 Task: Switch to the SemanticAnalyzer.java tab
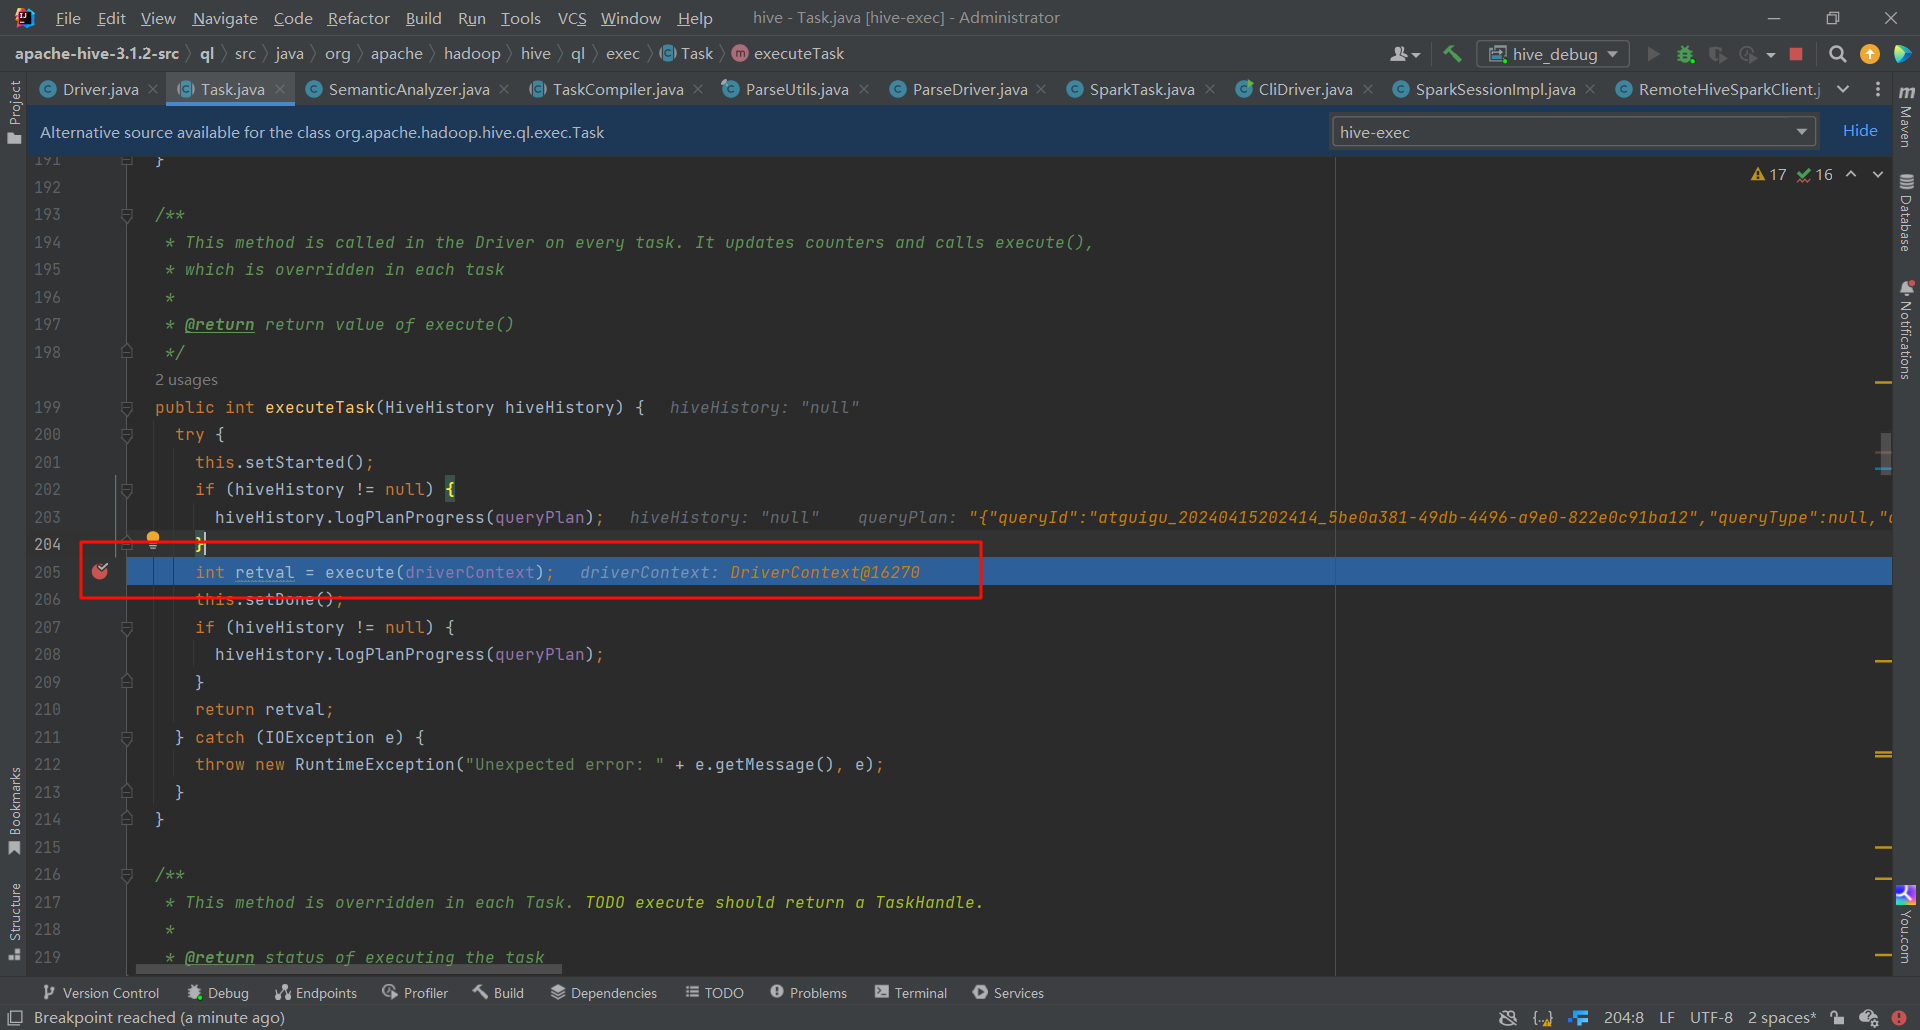408,89
